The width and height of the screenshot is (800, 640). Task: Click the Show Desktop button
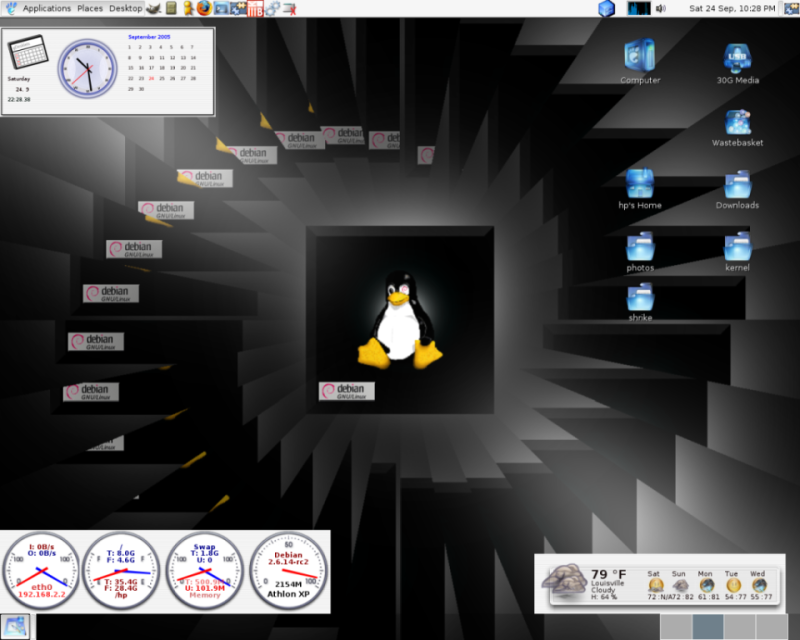tap(15, 627)
